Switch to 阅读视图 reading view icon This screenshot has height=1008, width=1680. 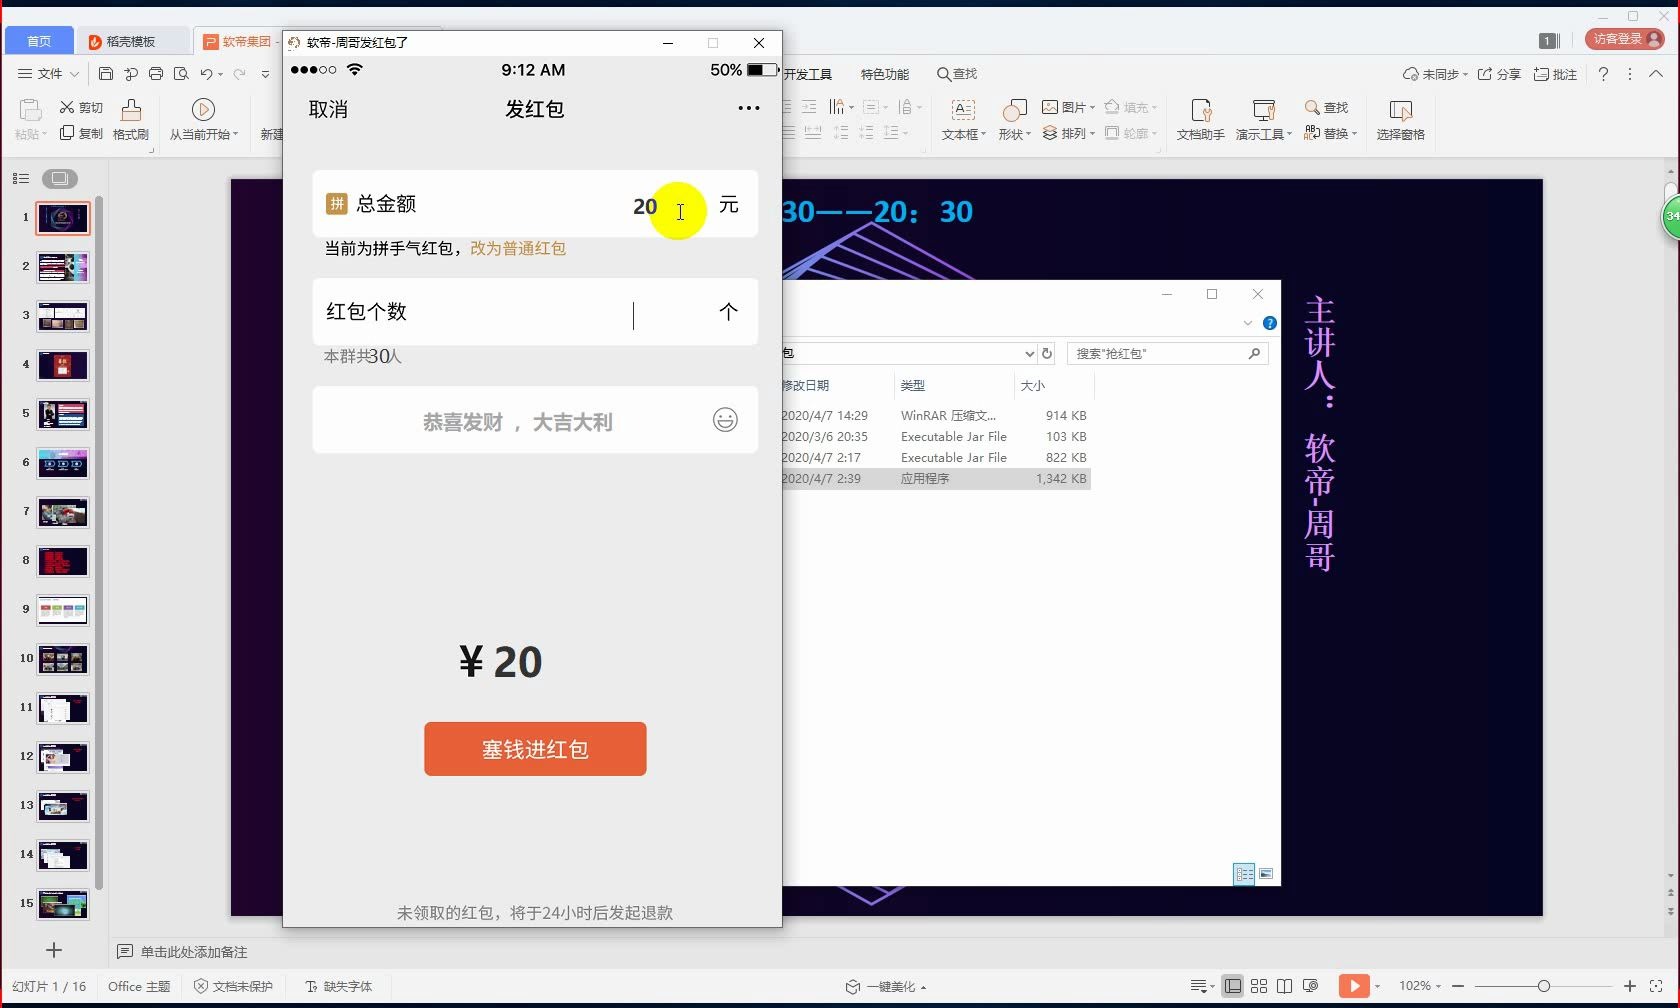coord(1285,986)
